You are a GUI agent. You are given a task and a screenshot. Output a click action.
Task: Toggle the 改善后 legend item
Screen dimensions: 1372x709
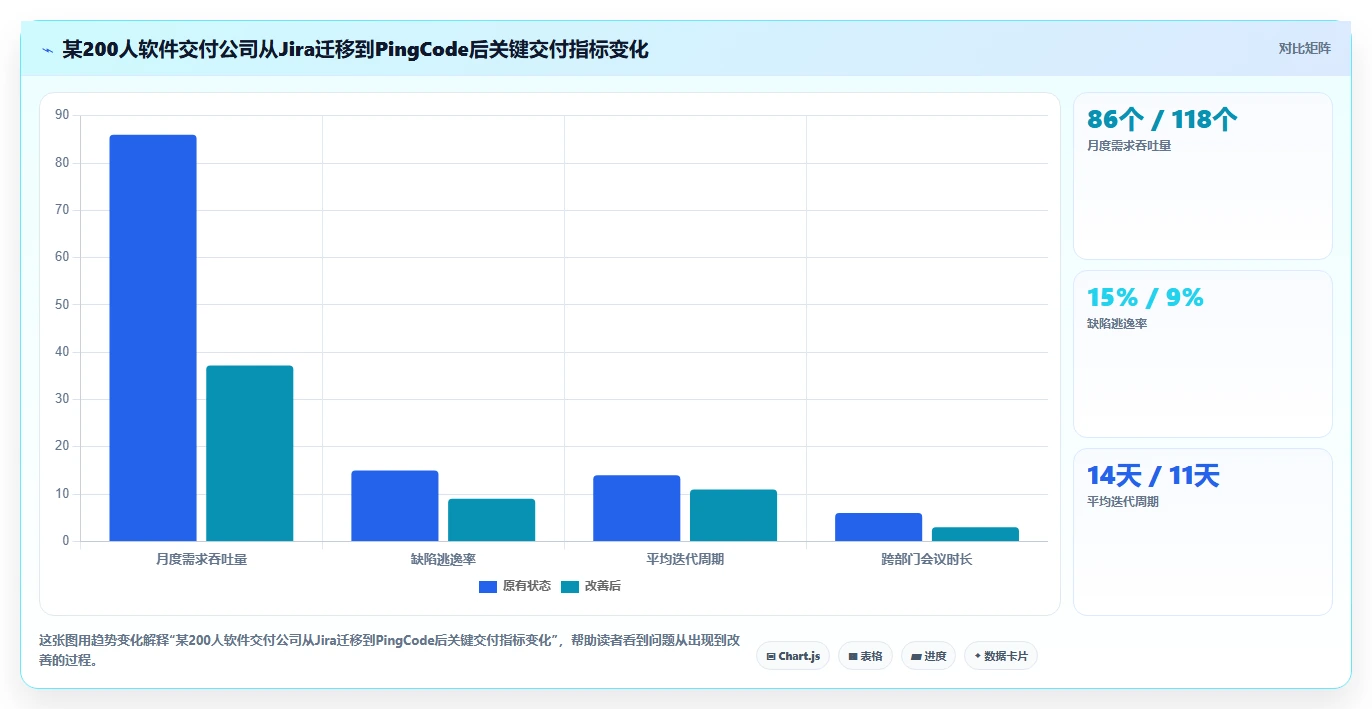591,586
